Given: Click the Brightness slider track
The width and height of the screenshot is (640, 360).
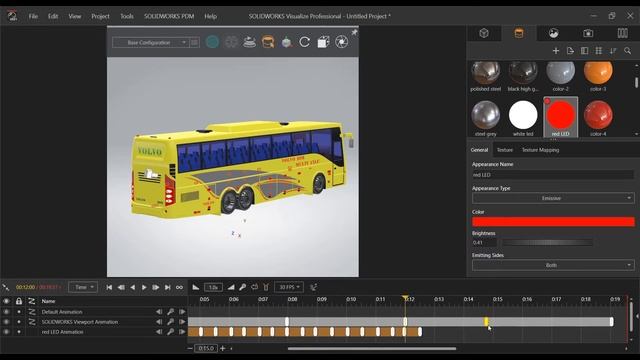Looking at the screenshot, I should coord(547,243).
